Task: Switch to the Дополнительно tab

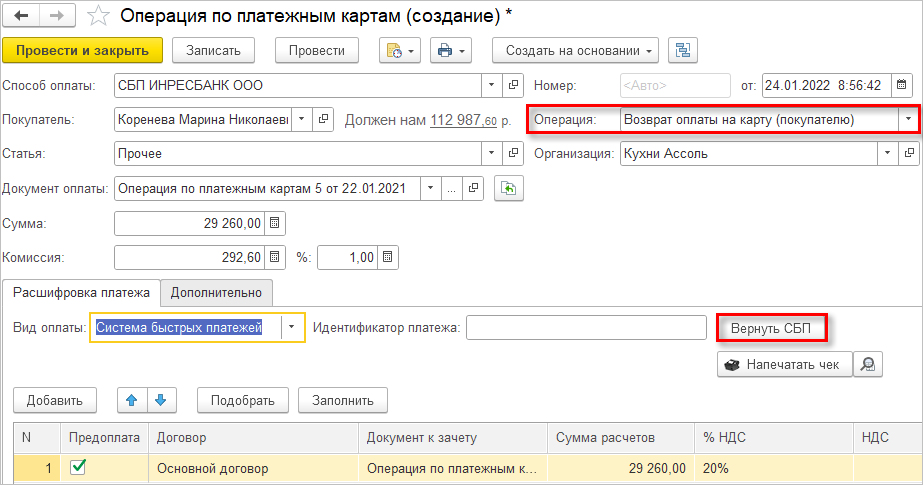Action: tap(216, 292)
